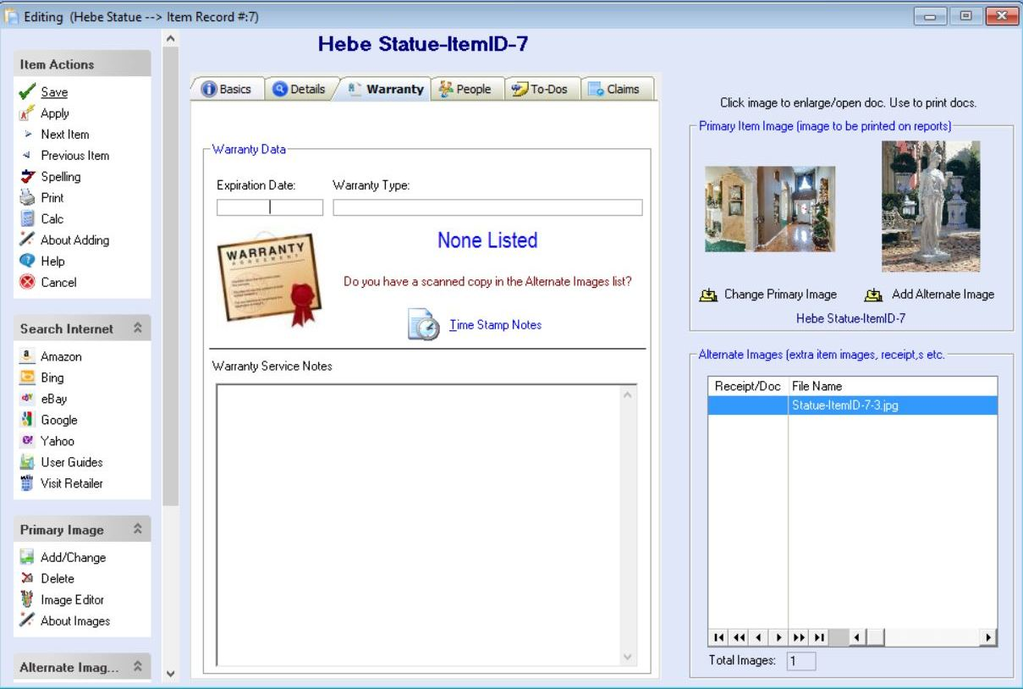This screenshot has width=1023, height=689.
Task: Click the Receipt/Doc column header
Action: click(x=748, y=386)
